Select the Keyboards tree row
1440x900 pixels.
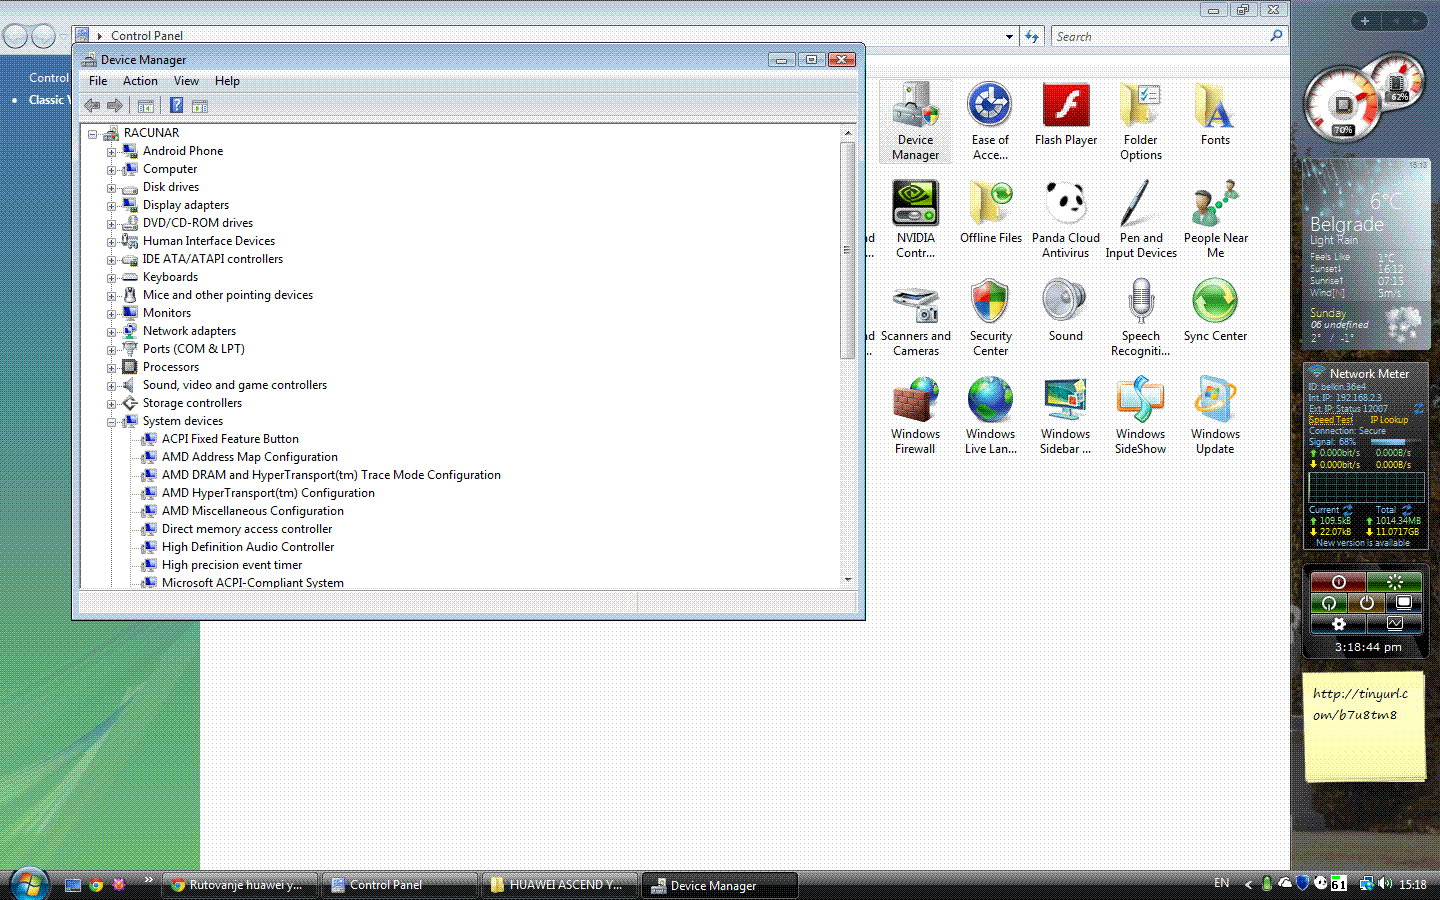(170, 278)
